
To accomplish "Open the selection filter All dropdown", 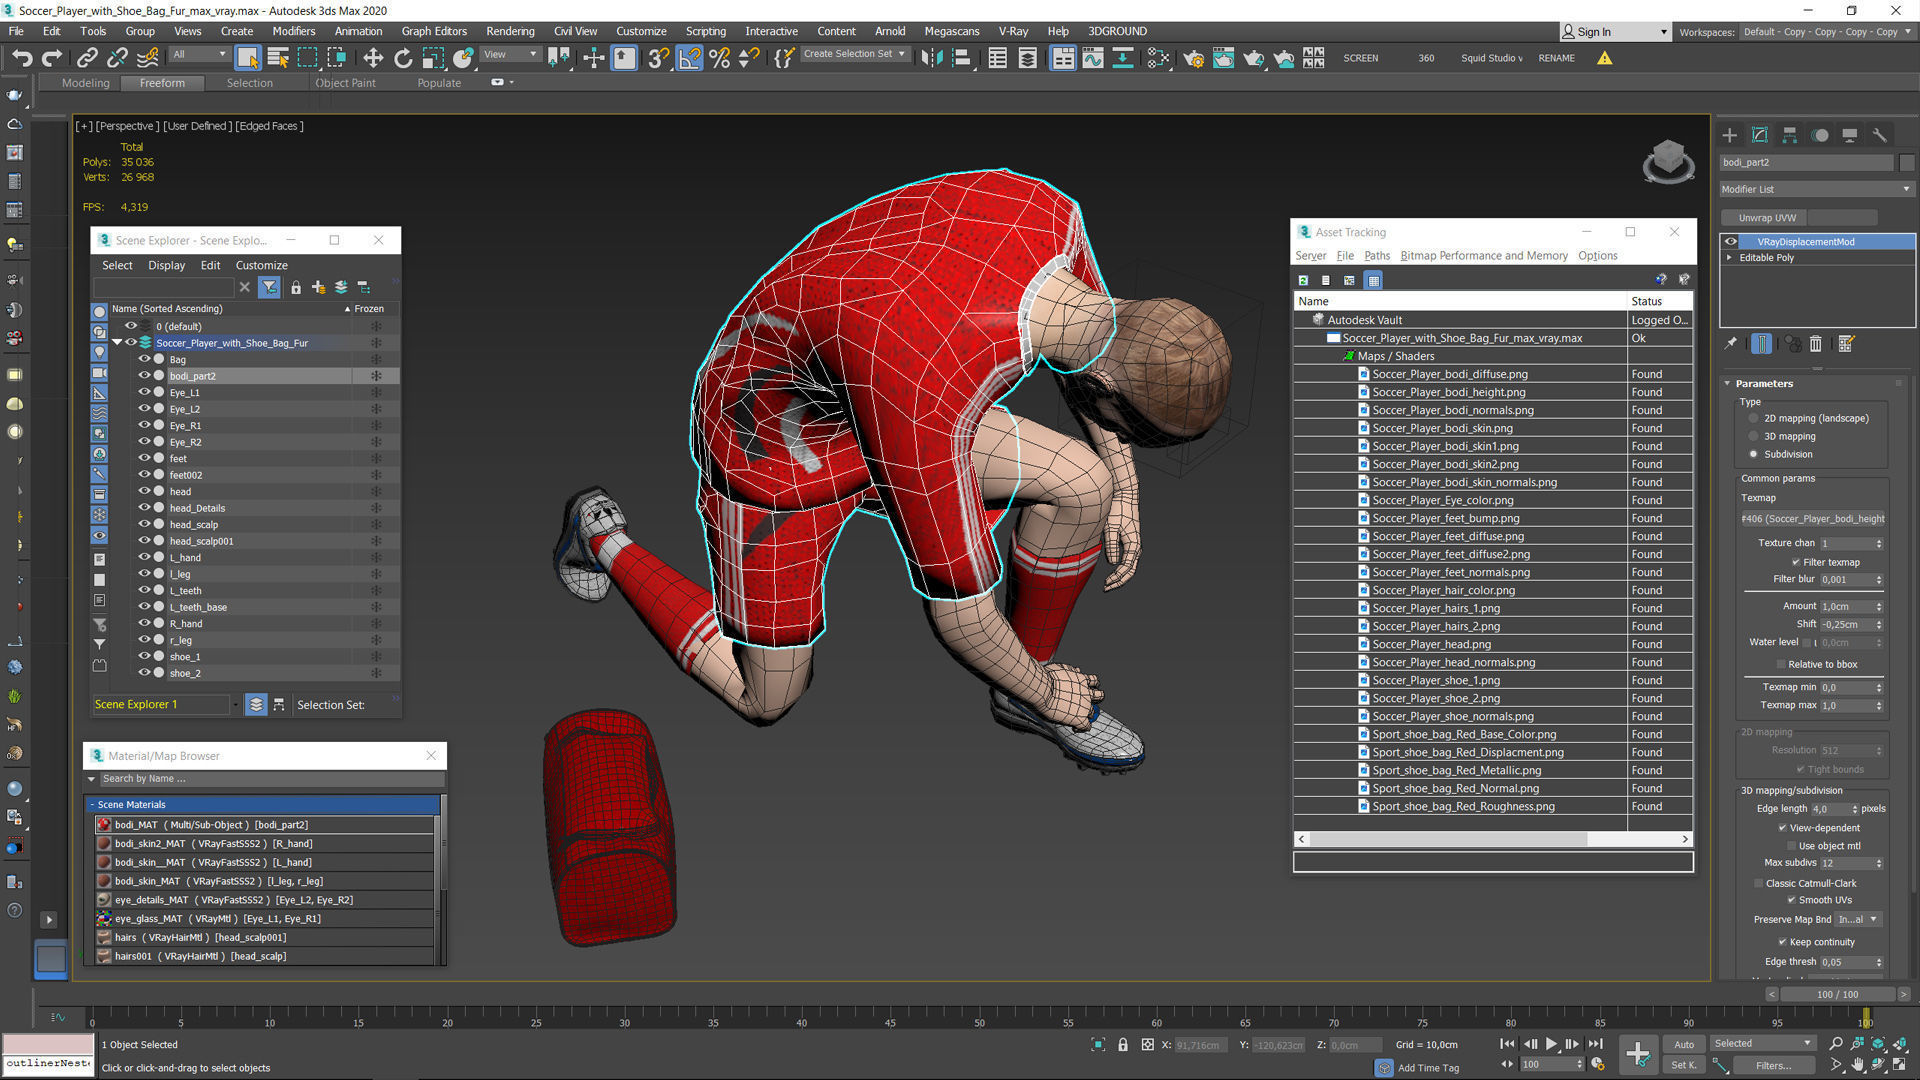I will (x=198, y=55).
